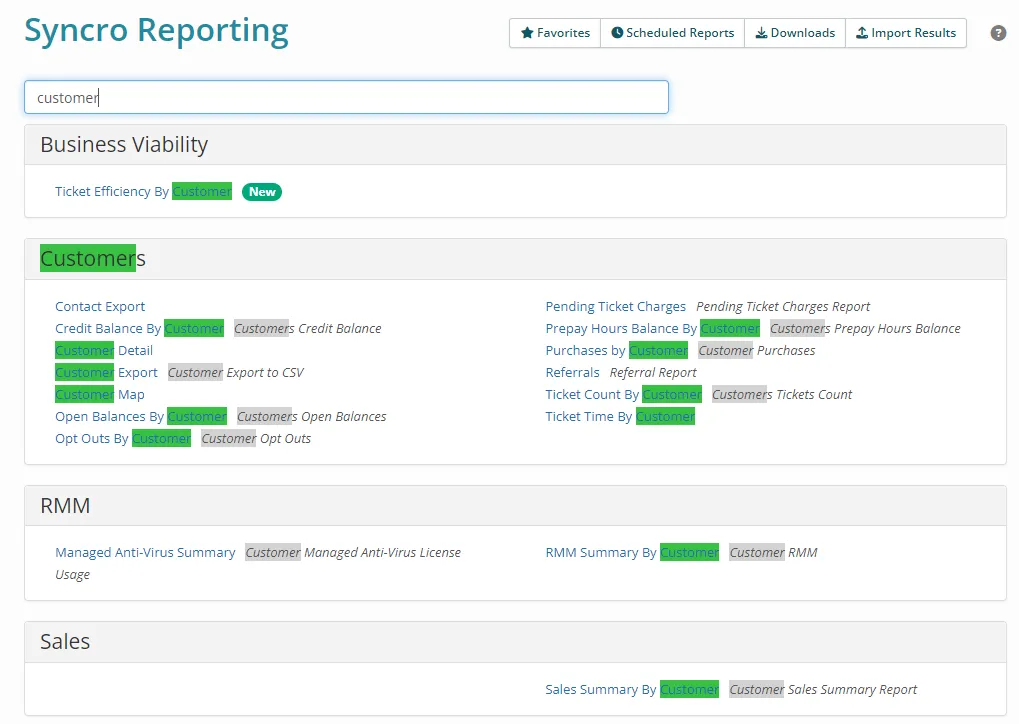
Task: Open the Referrals report
Action: point(573,372)
